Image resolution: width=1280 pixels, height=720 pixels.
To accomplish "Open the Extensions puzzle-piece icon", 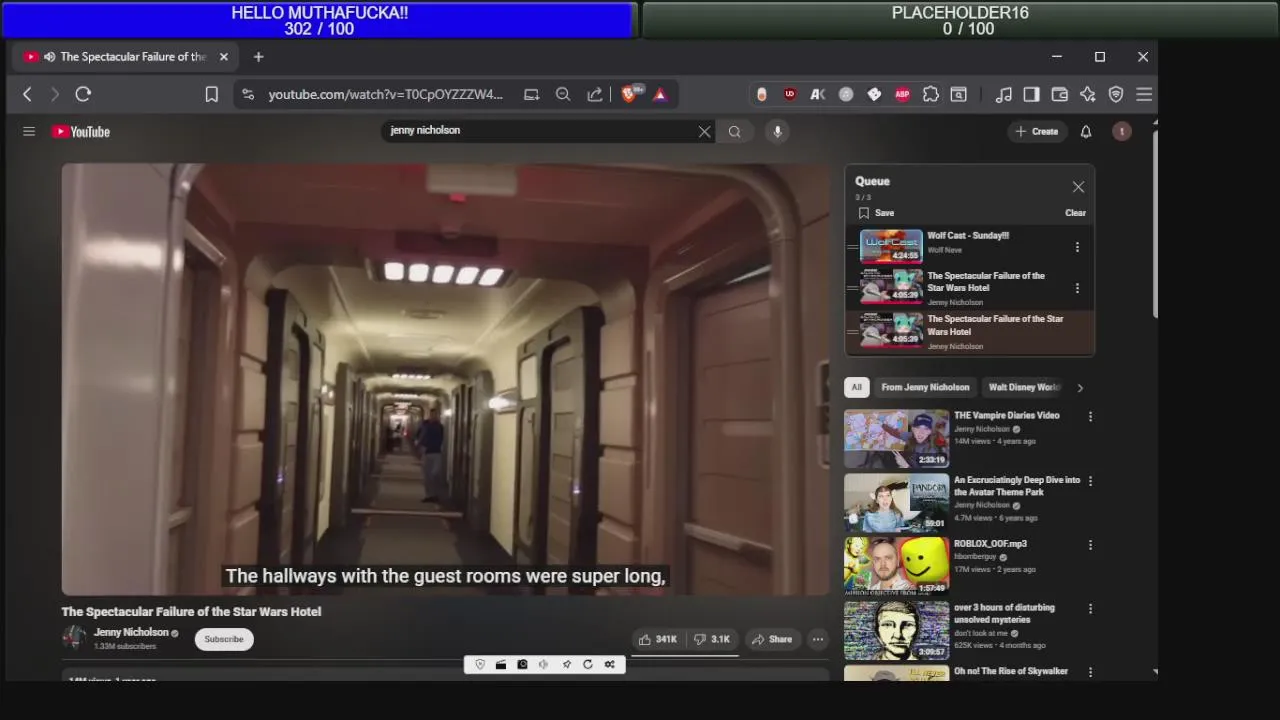I will click(x=930, y=94).
